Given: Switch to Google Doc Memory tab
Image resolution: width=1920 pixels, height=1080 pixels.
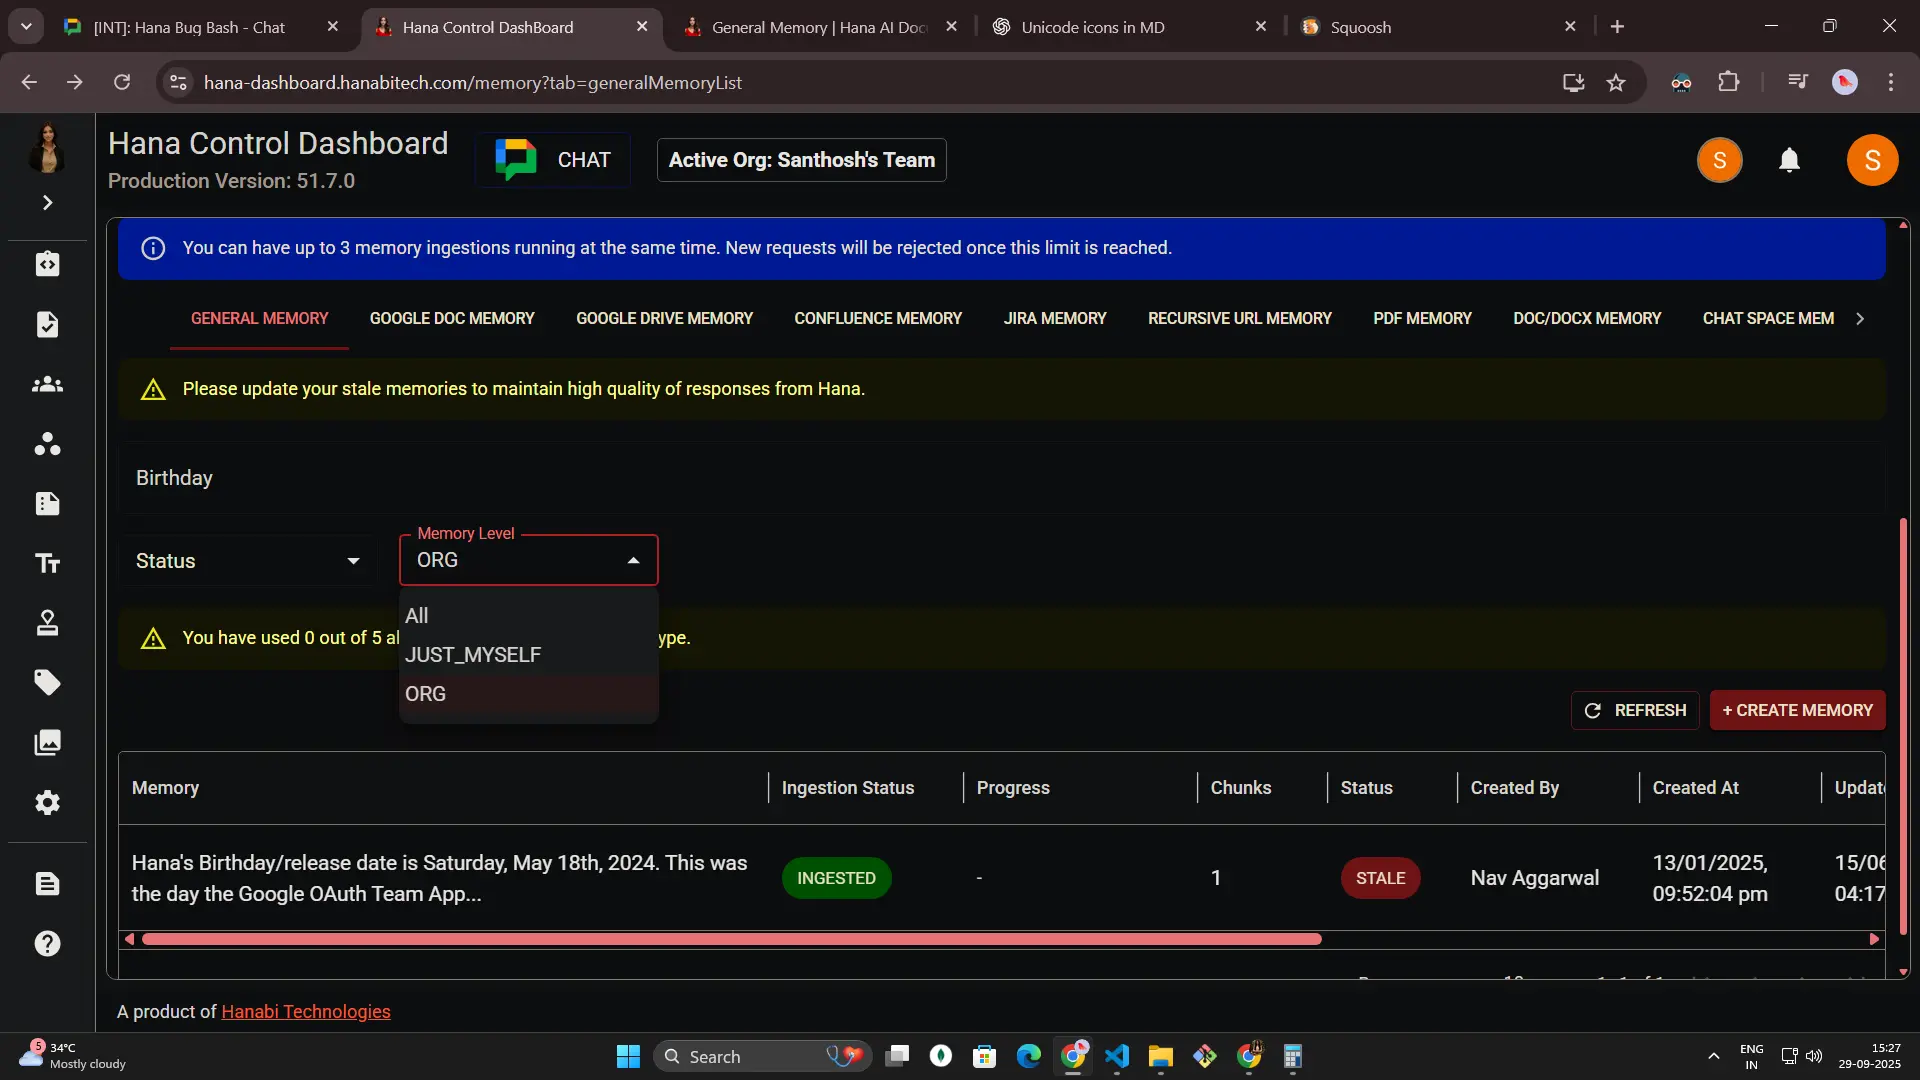Looking at the screenshot, I should (452, 318).
